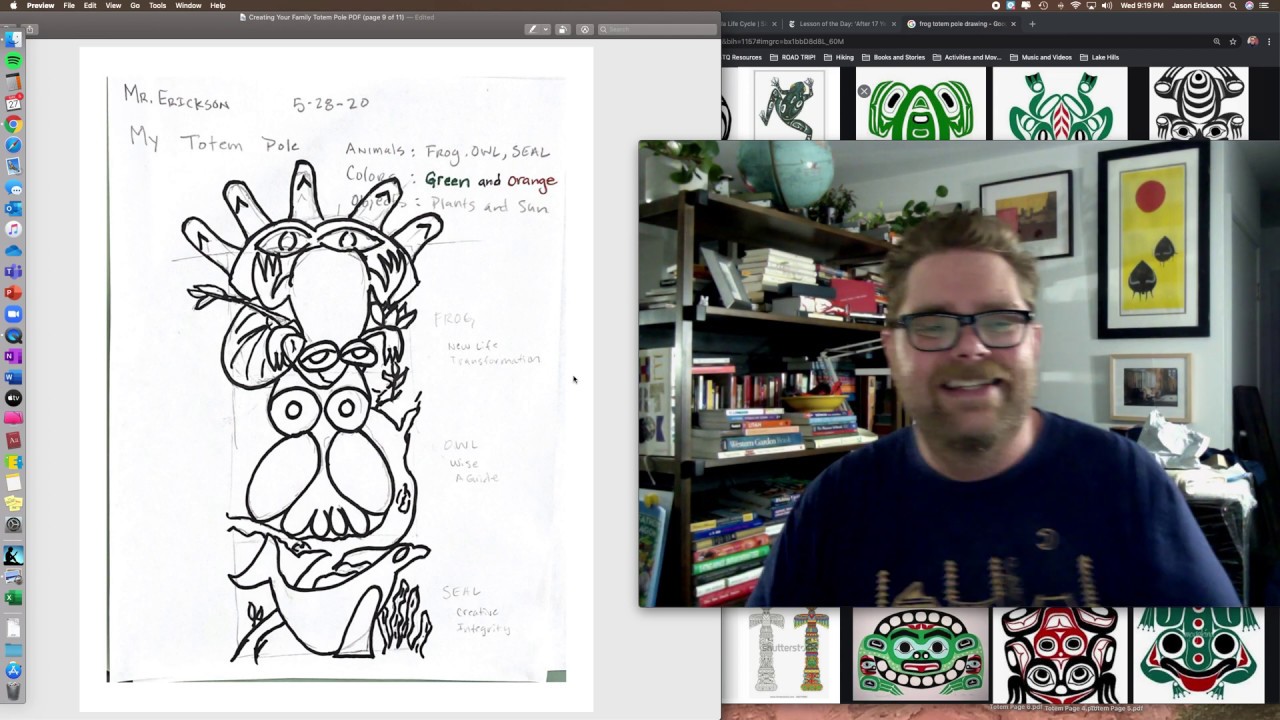The height and width of the screenshot is (720, 1280).
Task: Open Calendar icon in the dock
Action: coord(13,103)
